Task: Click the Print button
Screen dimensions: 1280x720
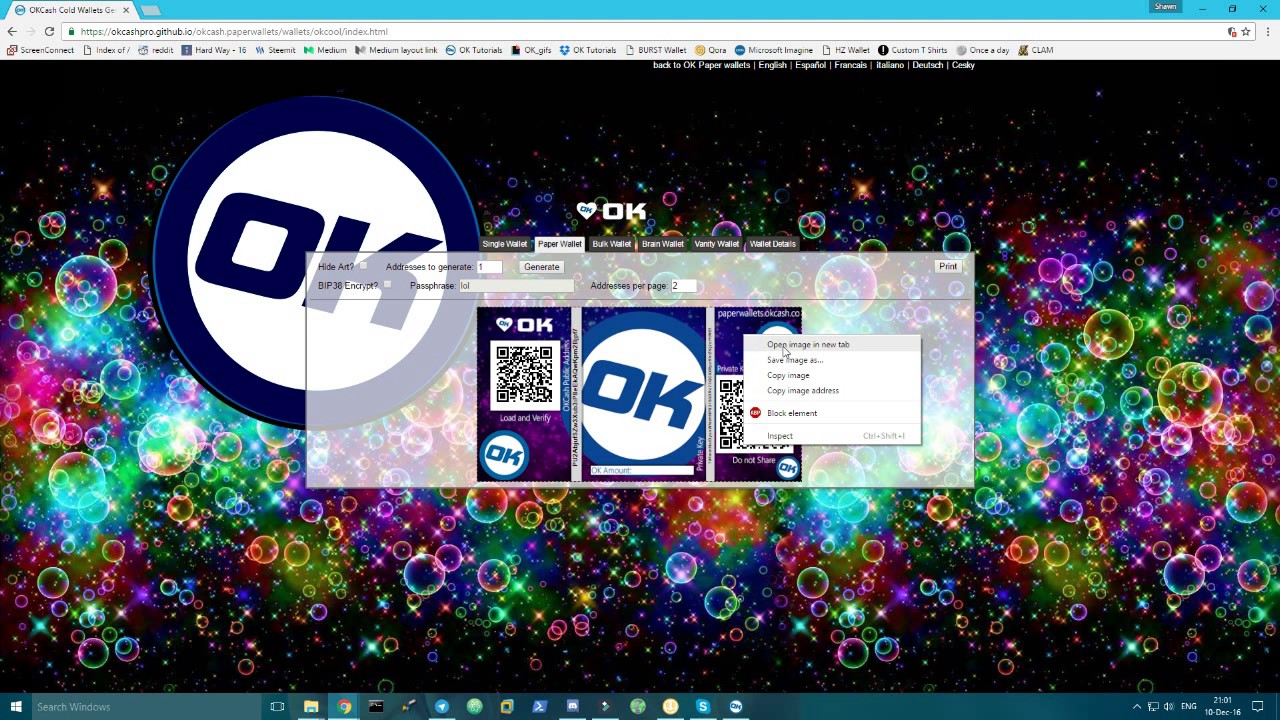Action: (x=948, y=267)
